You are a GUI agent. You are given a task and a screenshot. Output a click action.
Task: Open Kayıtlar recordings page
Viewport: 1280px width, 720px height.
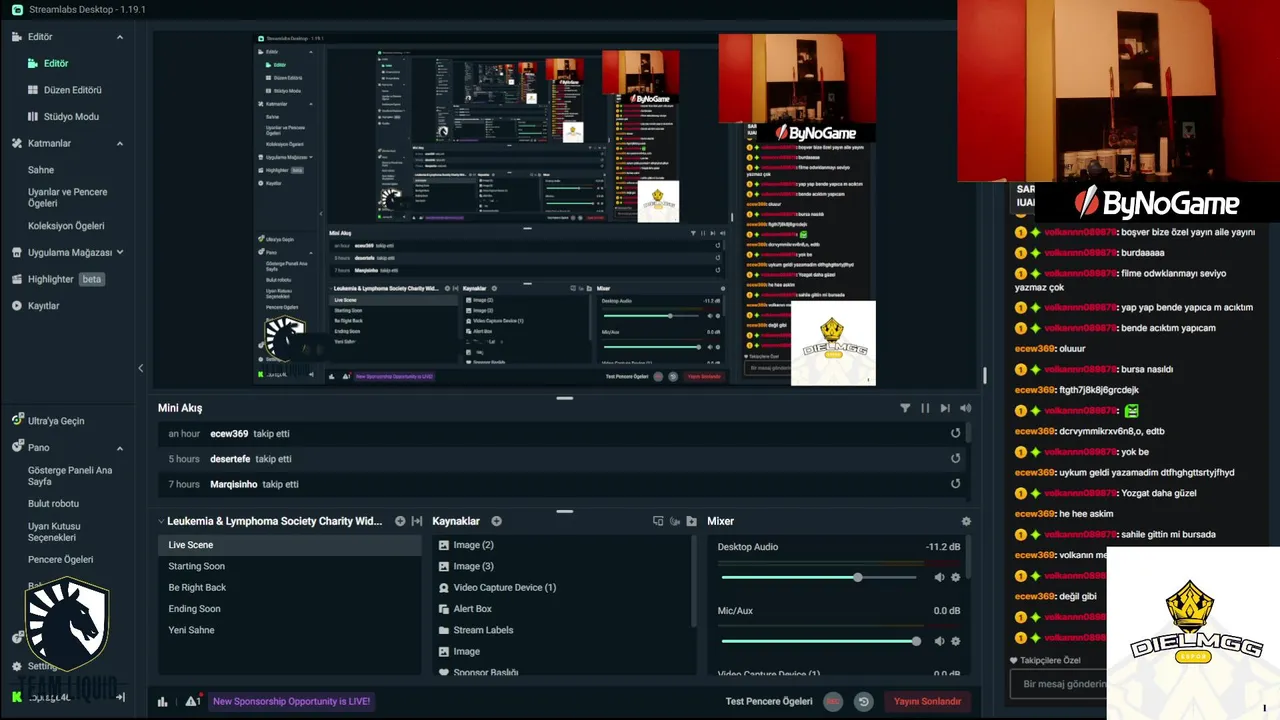[x=35, y=306]
